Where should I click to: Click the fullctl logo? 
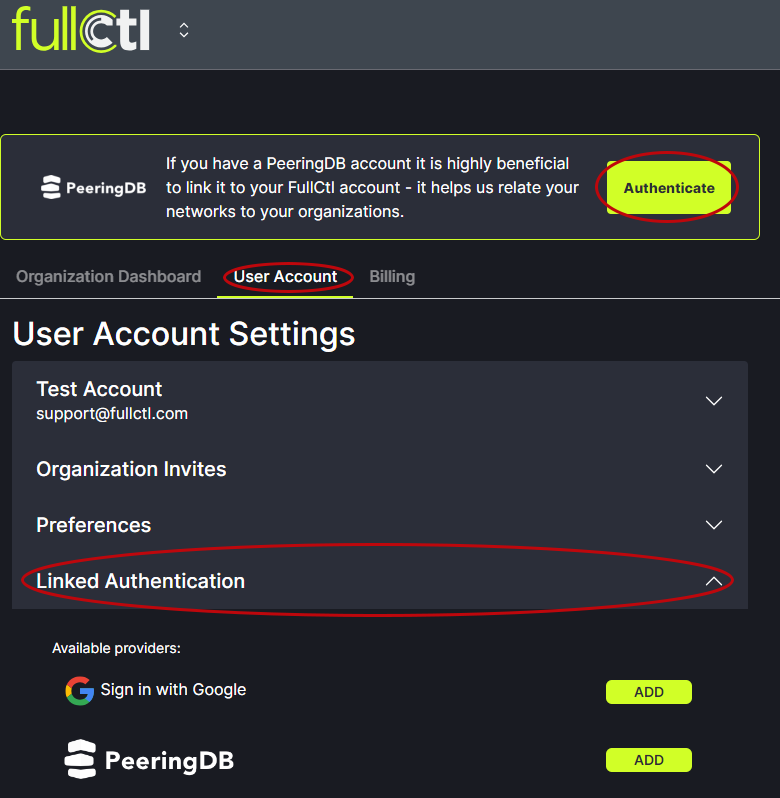81,30
